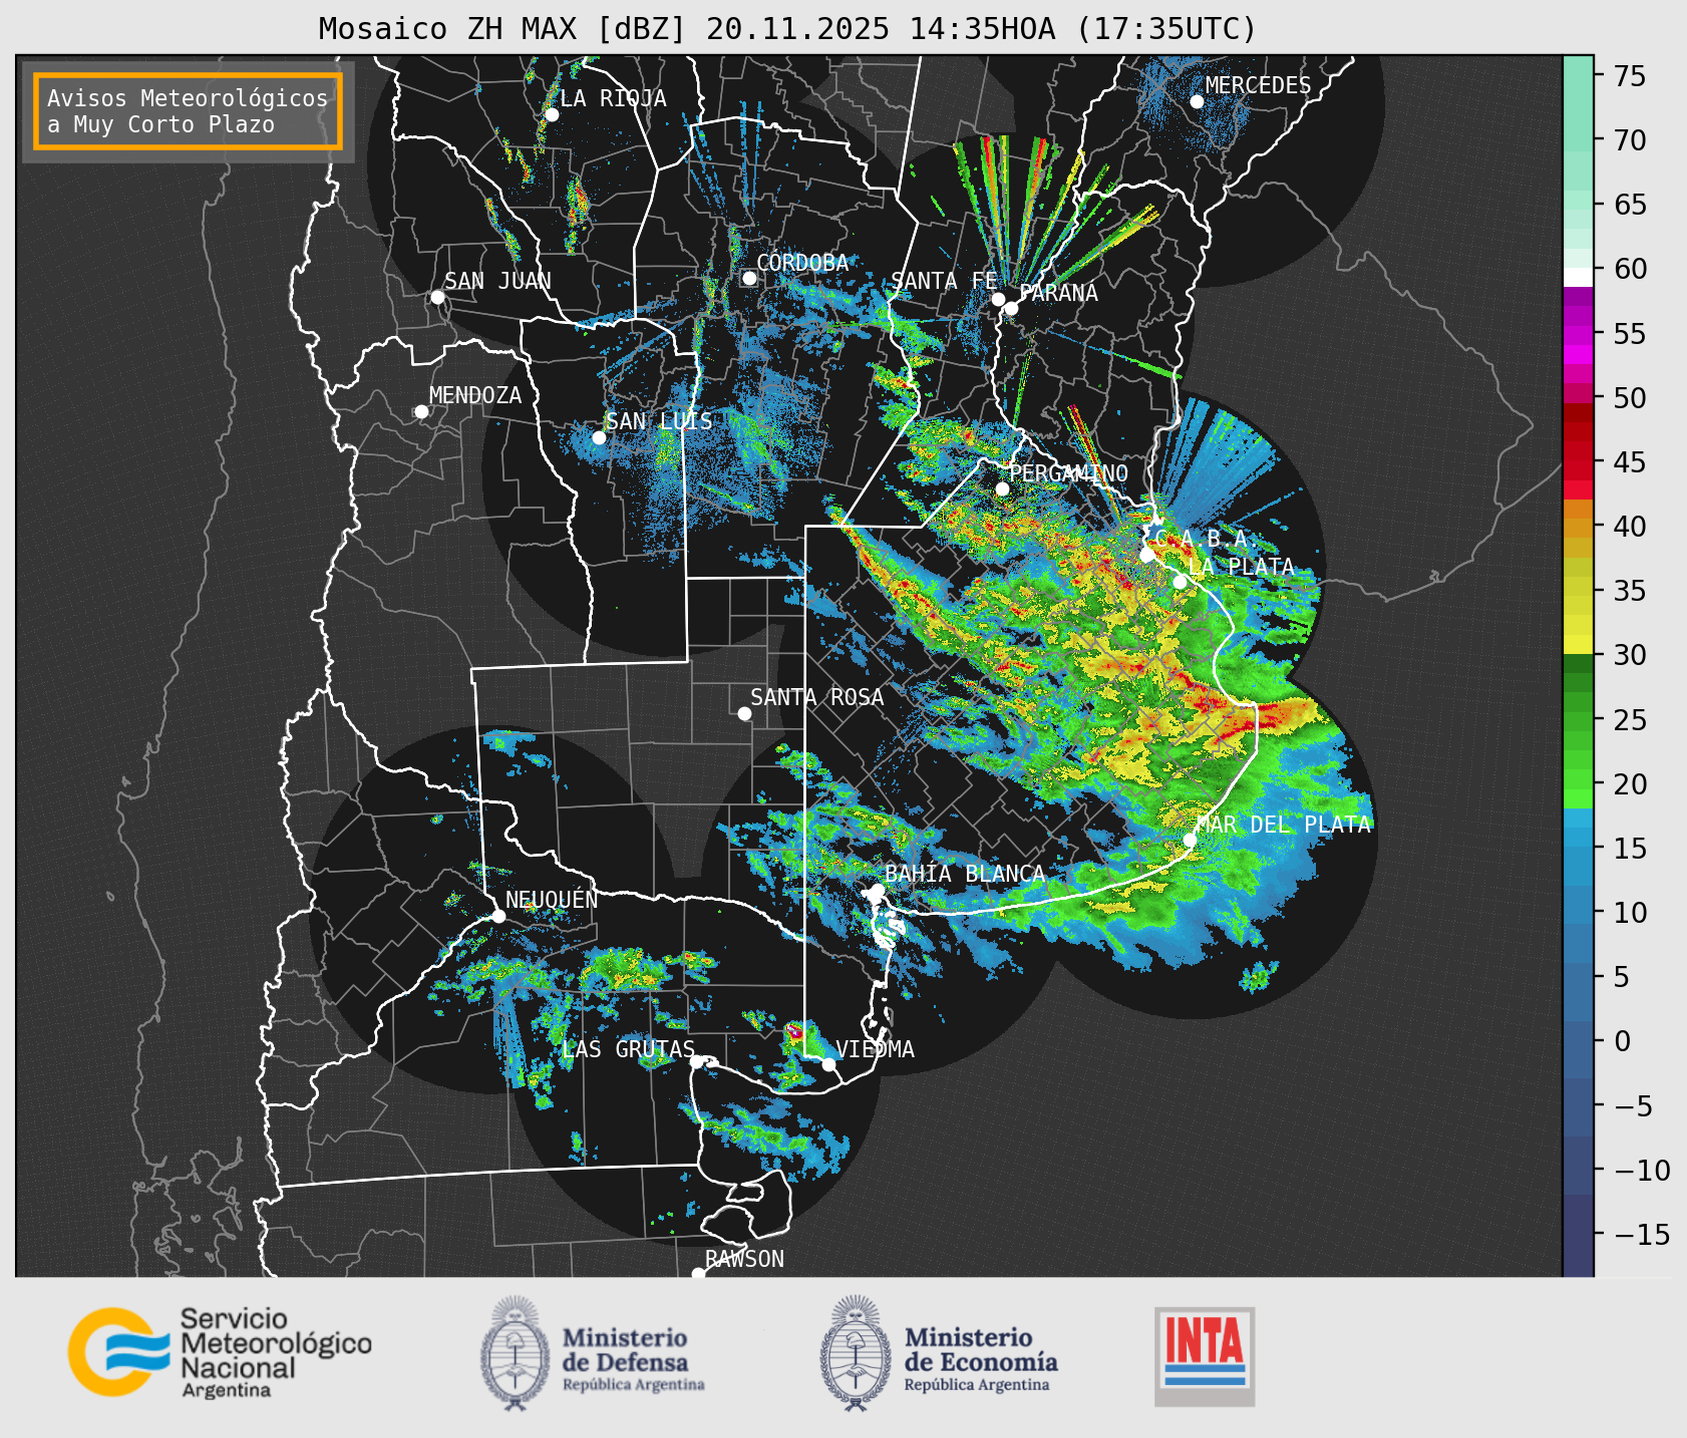Click the SAN JUAN city label
The width and height of the screenshot is (1687, 1438).
(498, 281)
